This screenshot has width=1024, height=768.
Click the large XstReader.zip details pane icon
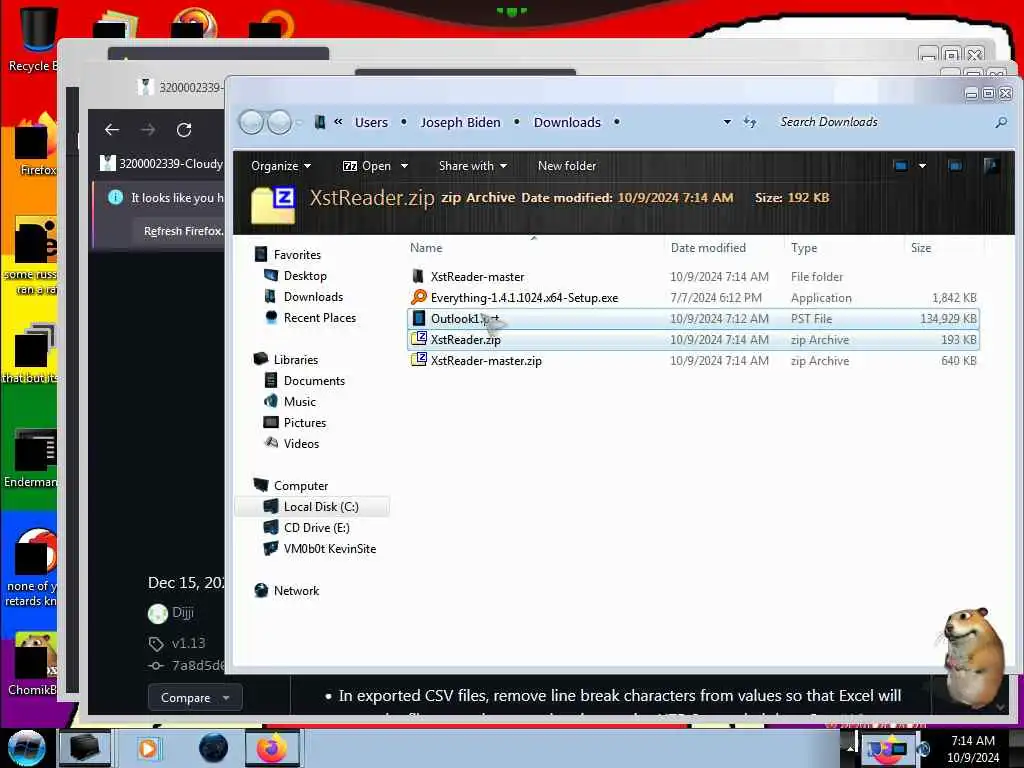pos(274,205)
